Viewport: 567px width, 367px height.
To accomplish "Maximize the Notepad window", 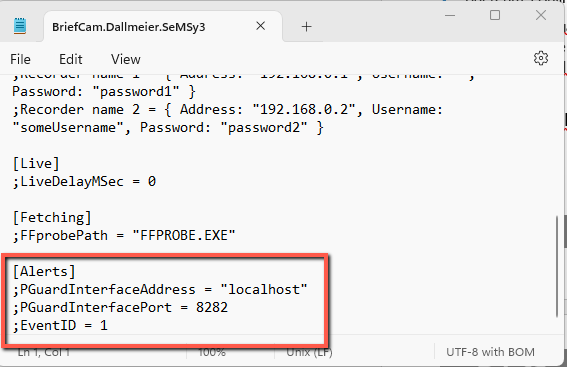I will 495,15.
